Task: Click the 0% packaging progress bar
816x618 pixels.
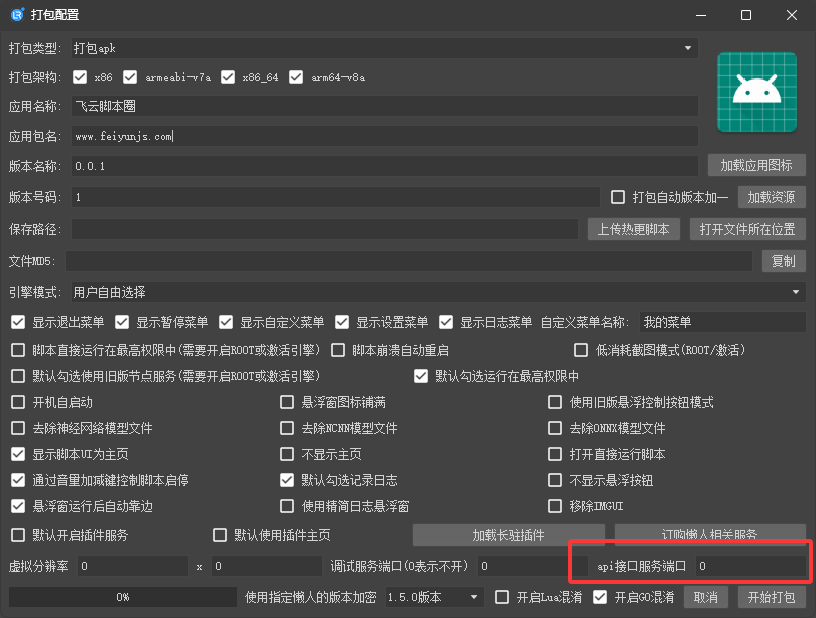Action: pyautogui.click(x=123, y=597)
